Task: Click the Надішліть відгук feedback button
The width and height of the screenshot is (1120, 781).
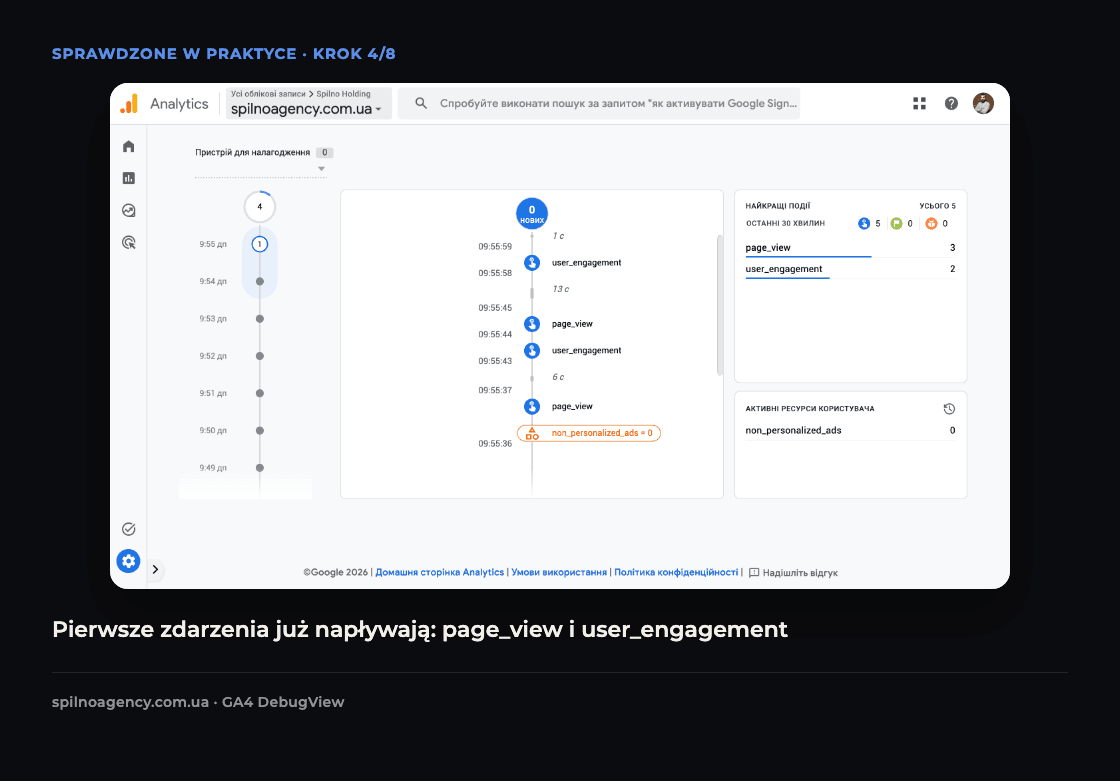Action: [x=793, y=572]
